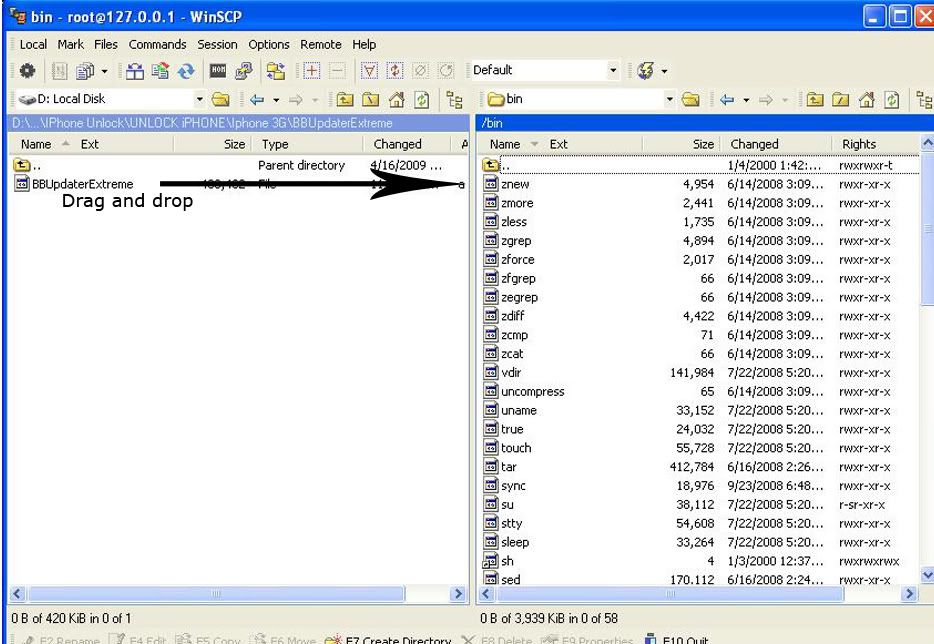Click remote vertical scrollbar down arrow

[927, 575]
